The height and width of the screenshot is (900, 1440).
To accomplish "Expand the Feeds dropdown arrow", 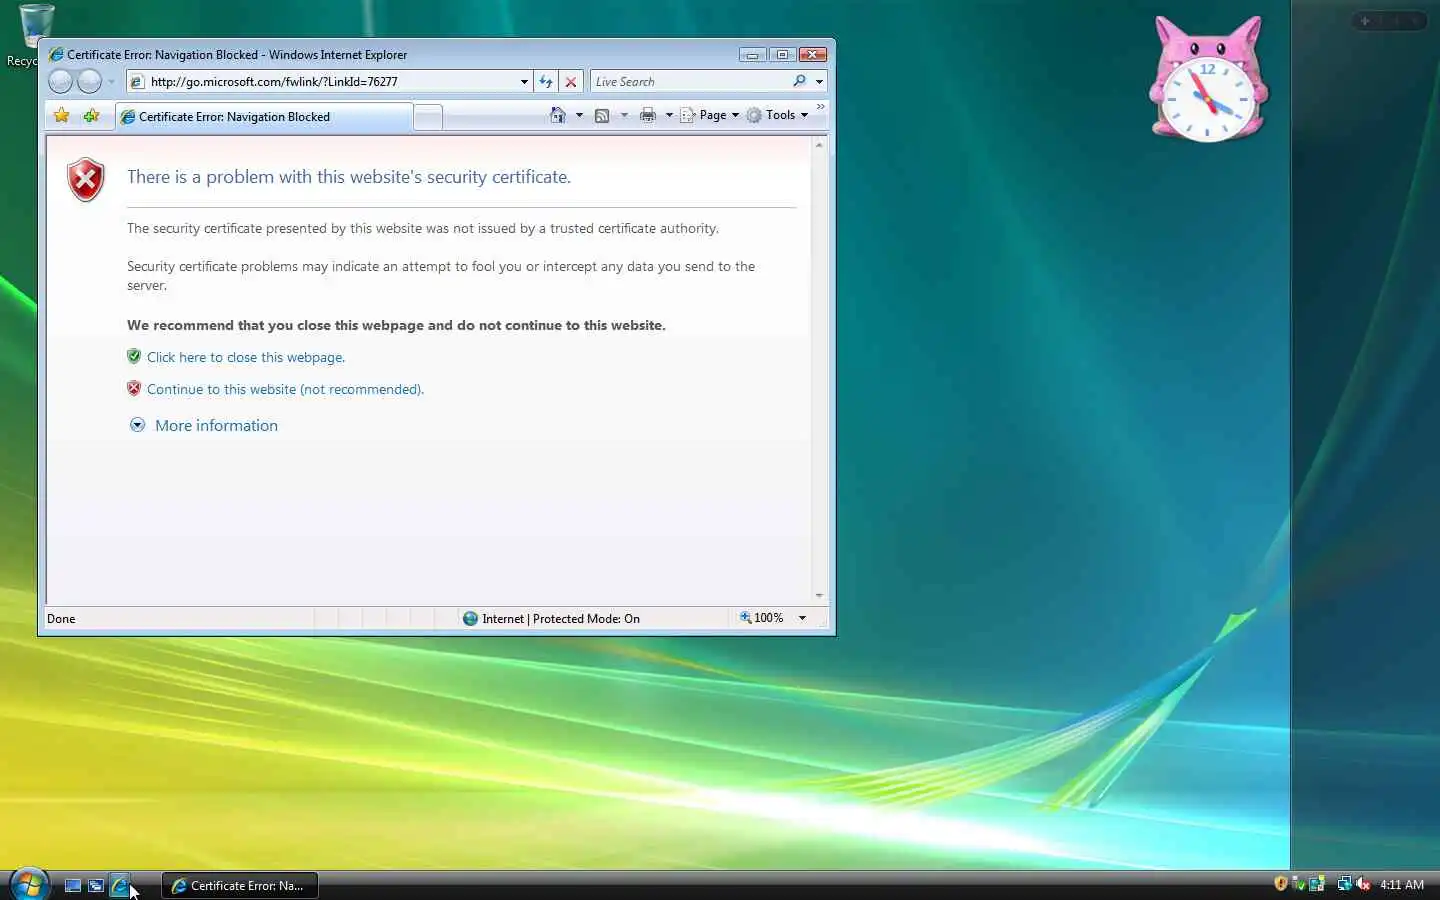I will click(624, 115).
